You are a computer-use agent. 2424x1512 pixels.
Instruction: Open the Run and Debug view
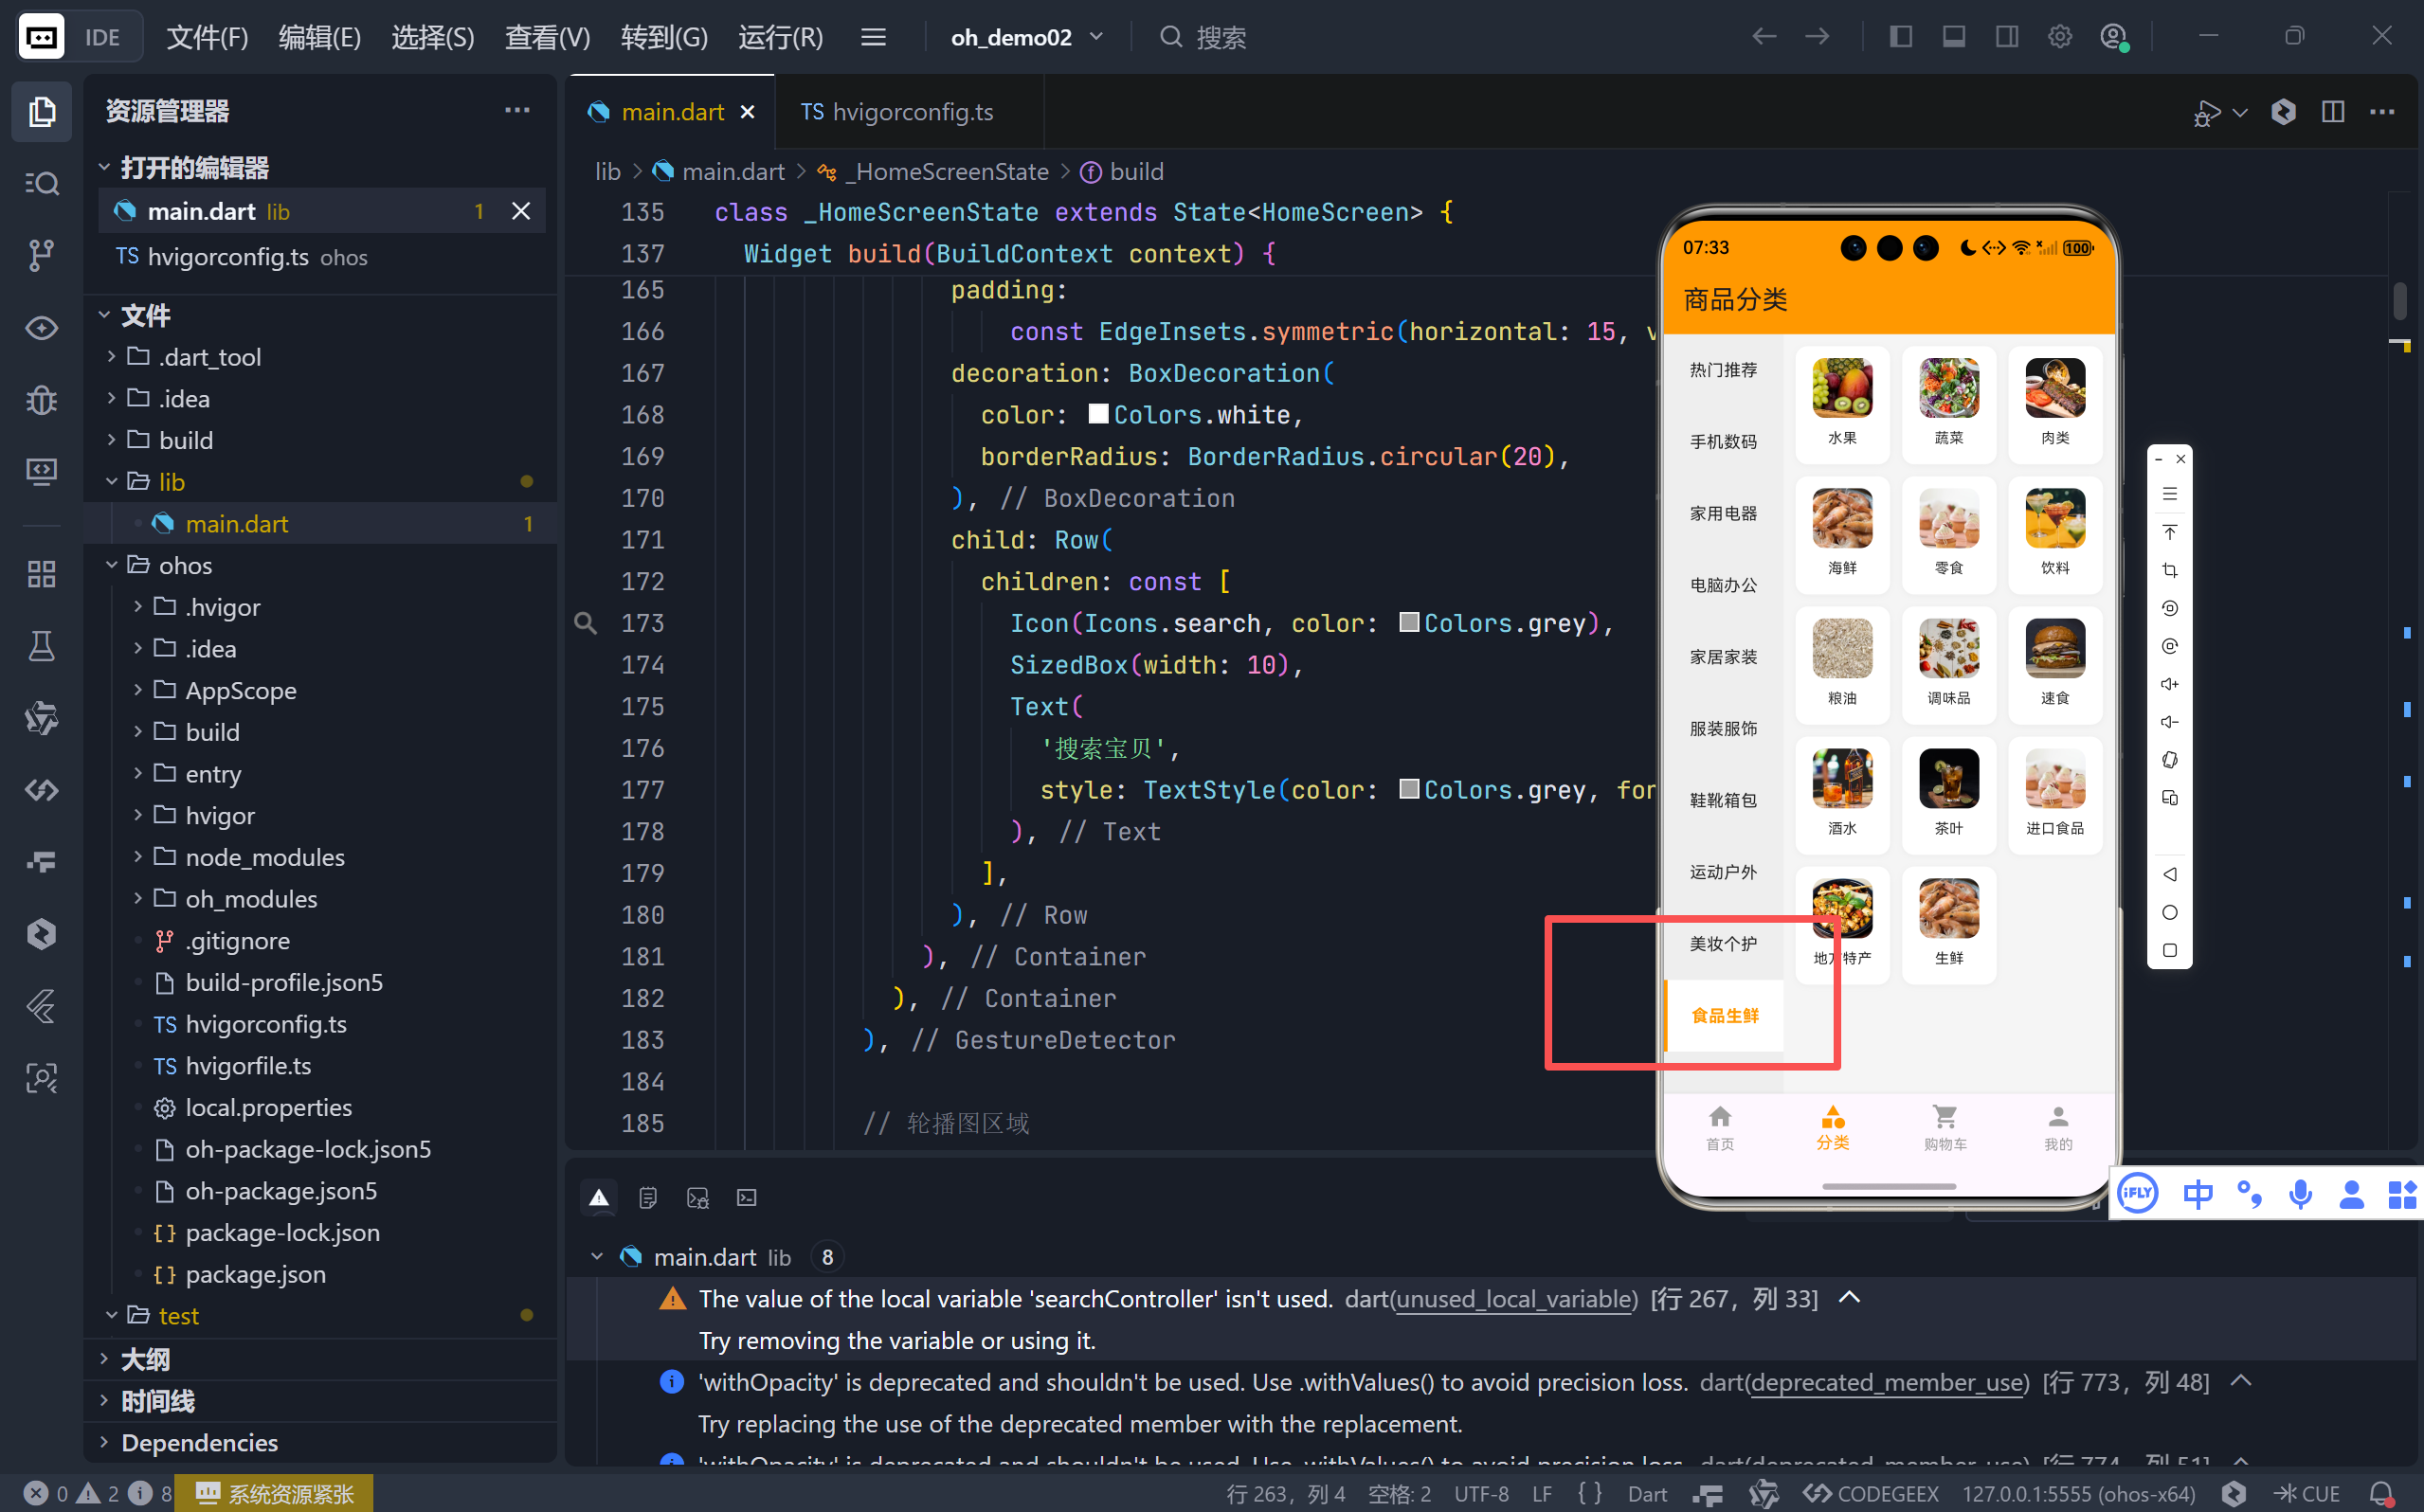41,400
